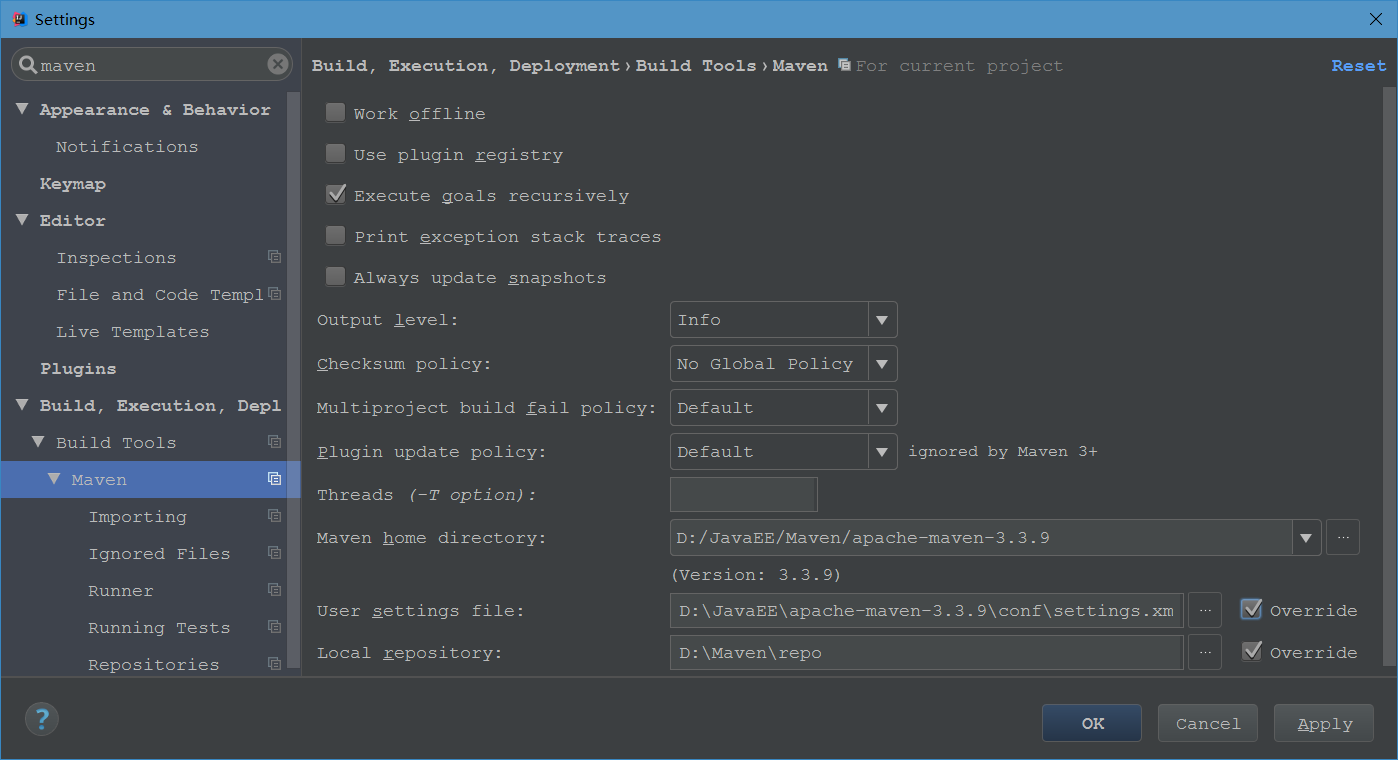Collapse the Build Tools node
This screenshot has width=1398, height=760.
tap(38, 442)
